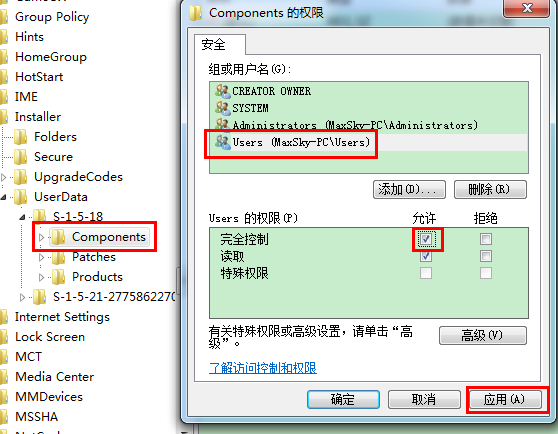The image size is (558, 434).
Task: Expand the UpgradeCodes tree node
Action: pyautogui.click(x=4, y=177)
